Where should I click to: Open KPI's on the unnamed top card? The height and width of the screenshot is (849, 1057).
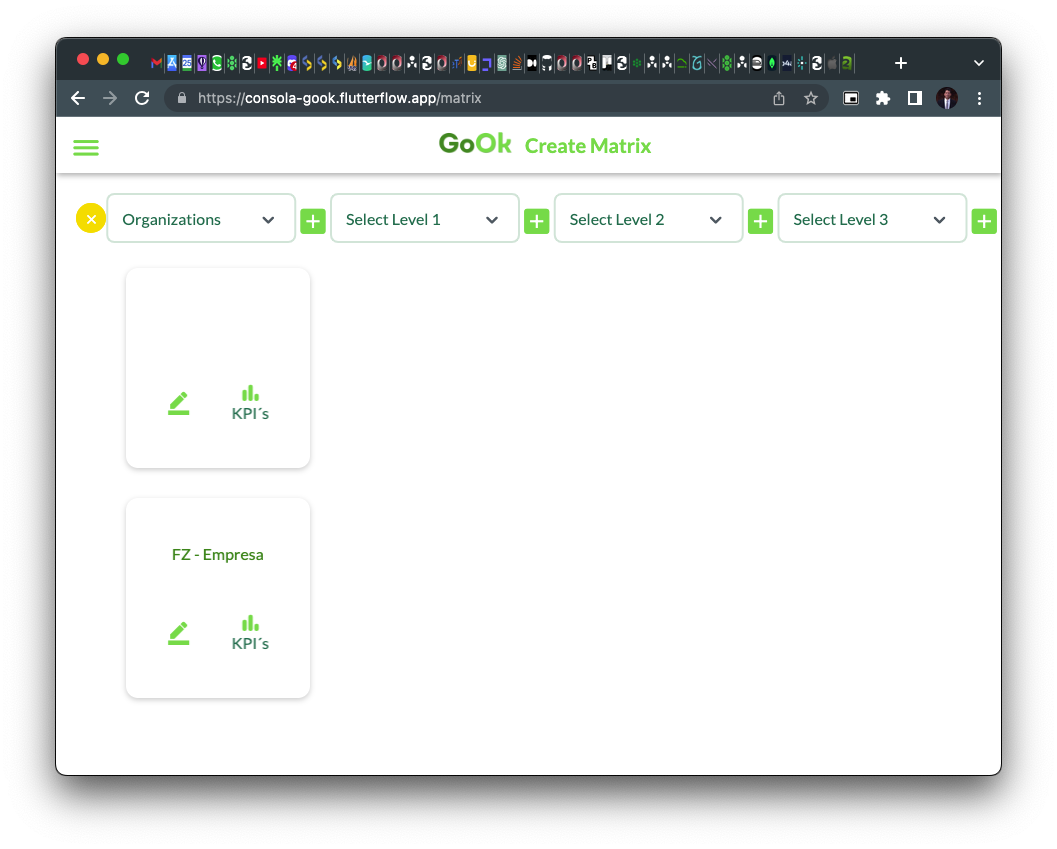tap(250, 403)
